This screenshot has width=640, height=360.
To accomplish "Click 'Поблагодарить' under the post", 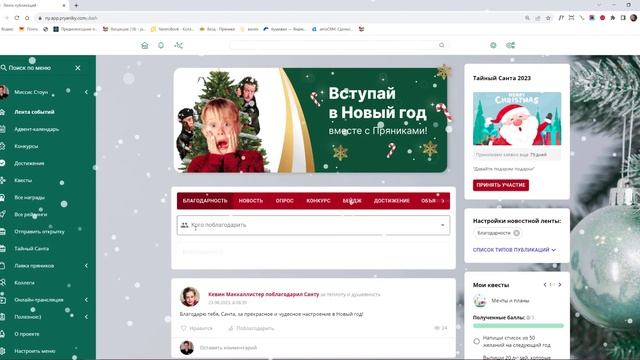I will click(x=251, y=328).
